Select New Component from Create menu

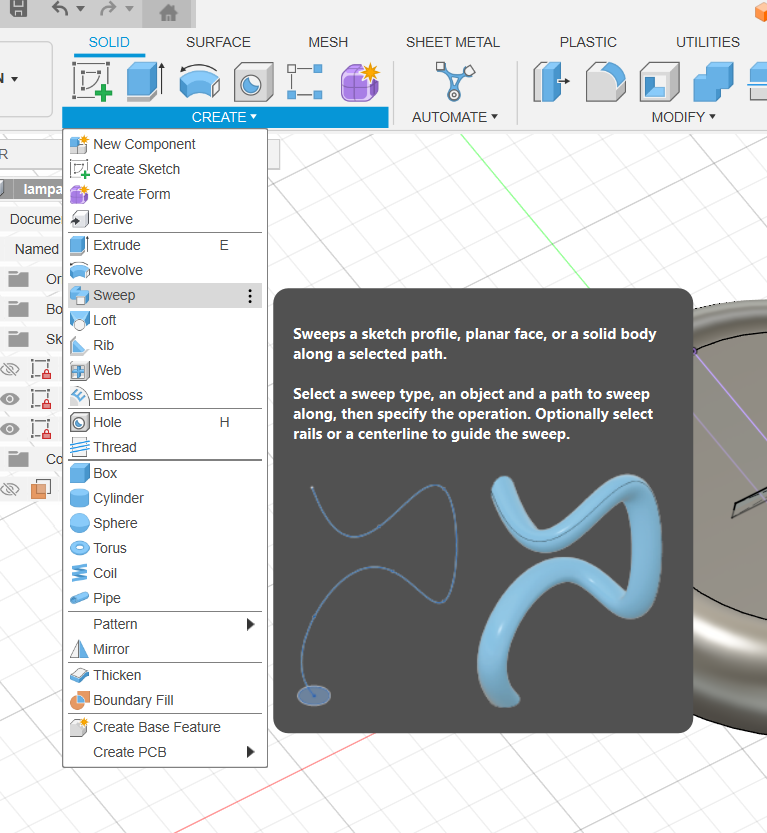click(165, 144)
